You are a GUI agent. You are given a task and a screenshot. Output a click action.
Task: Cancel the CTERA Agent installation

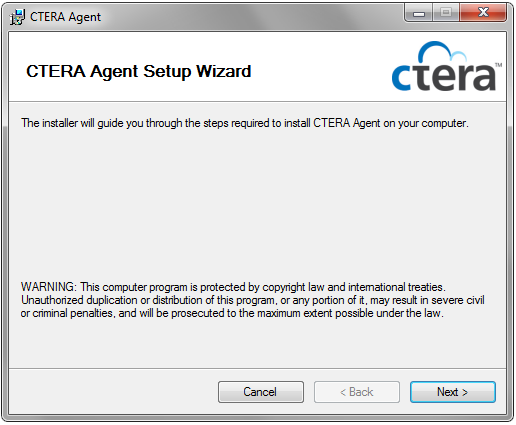pos(261,392)
